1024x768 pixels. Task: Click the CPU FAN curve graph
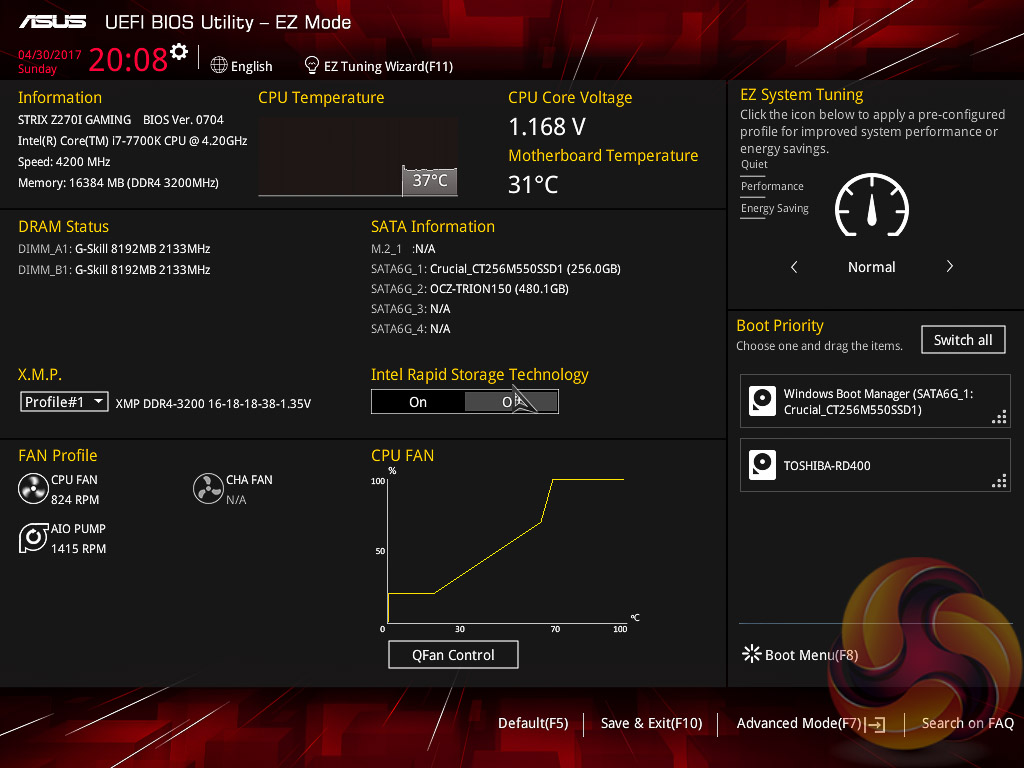point(506,552)
